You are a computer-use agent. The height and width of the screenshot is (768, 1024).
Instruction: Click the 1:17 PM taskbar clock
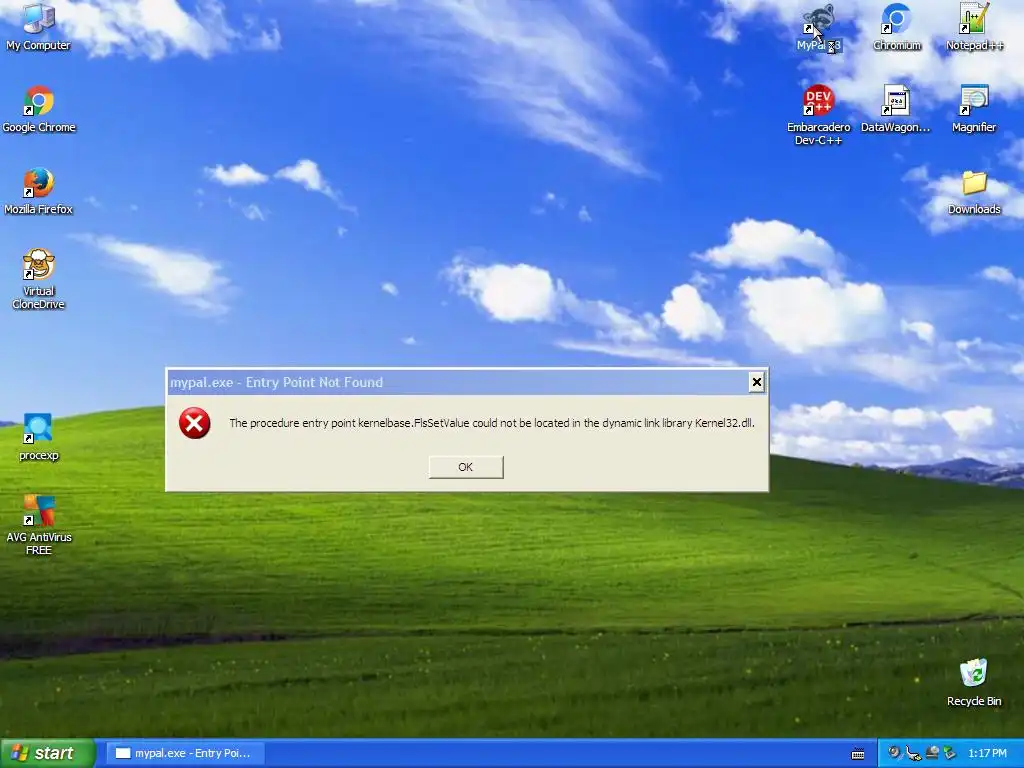[987, 754]
